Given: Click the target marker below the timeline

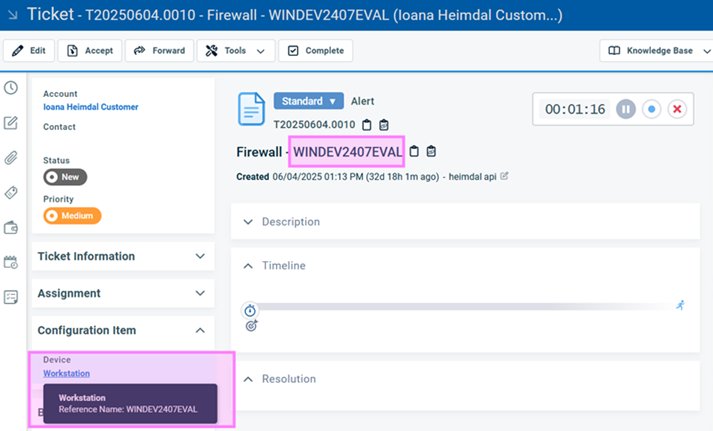Looking at the screenshot, I should click(251, 326).
